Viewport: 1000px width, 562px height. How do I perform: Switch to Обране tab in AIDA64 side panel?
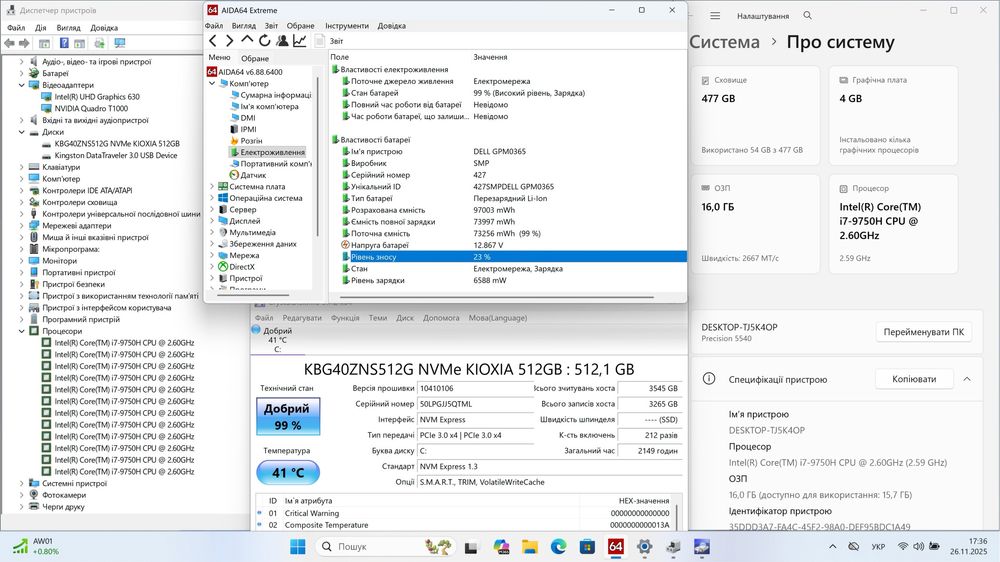pyautogui.click(x=254, y=58)
